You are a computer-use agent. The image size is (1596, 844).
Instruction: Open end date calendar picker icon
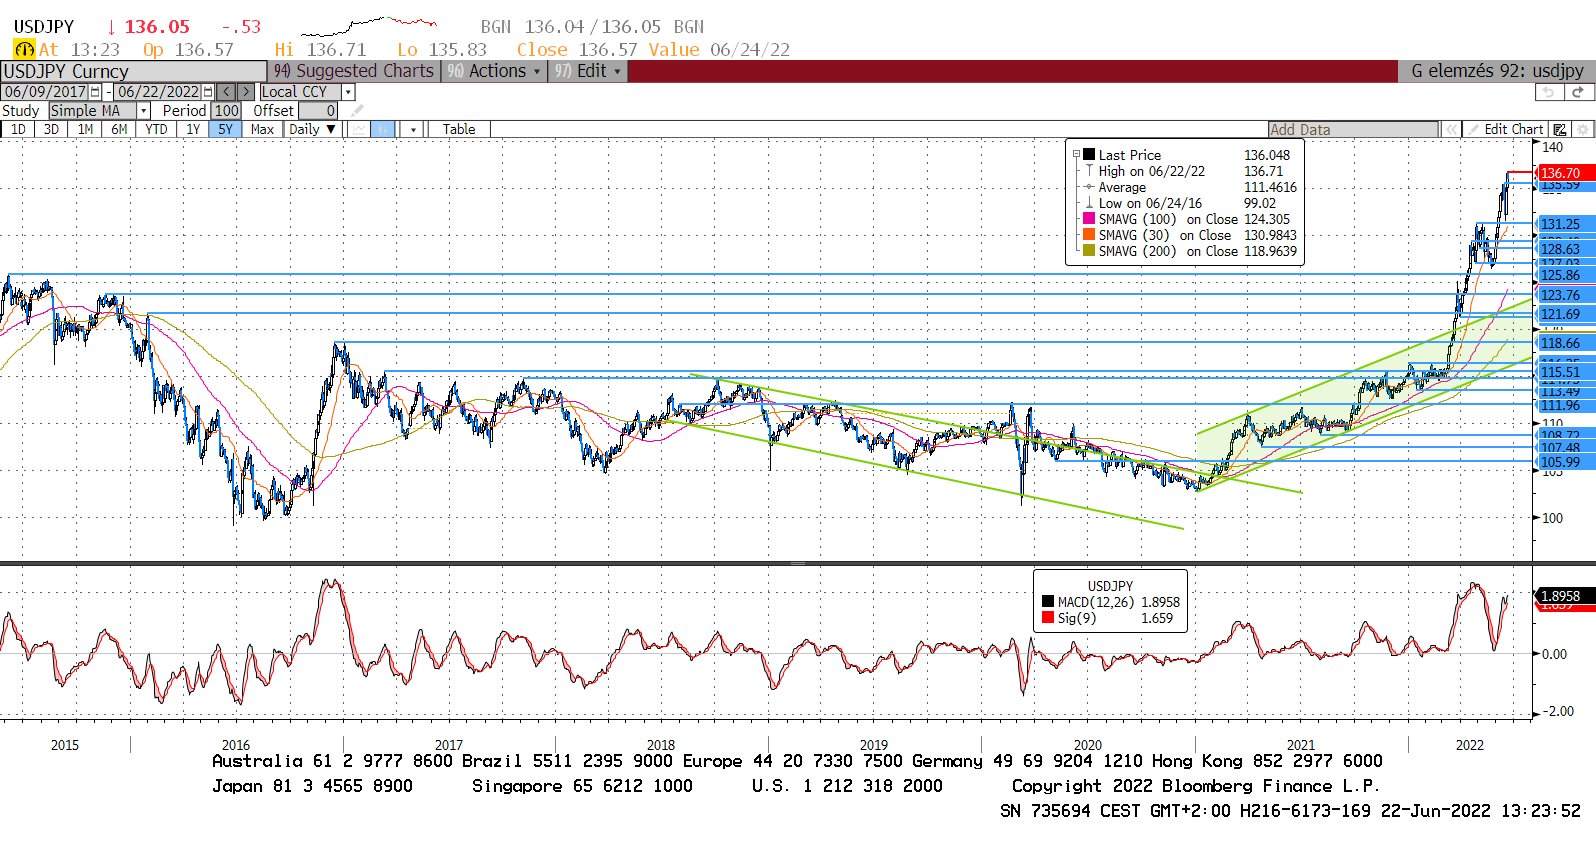208,91
